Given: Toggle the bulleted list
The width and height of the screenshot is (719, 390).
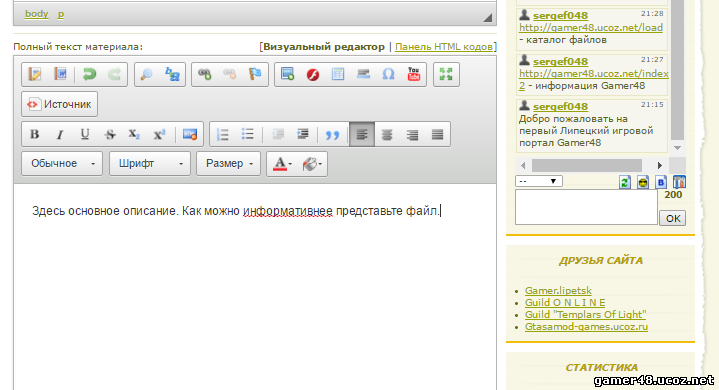Looking at the screenshot, I should point(248,134).
